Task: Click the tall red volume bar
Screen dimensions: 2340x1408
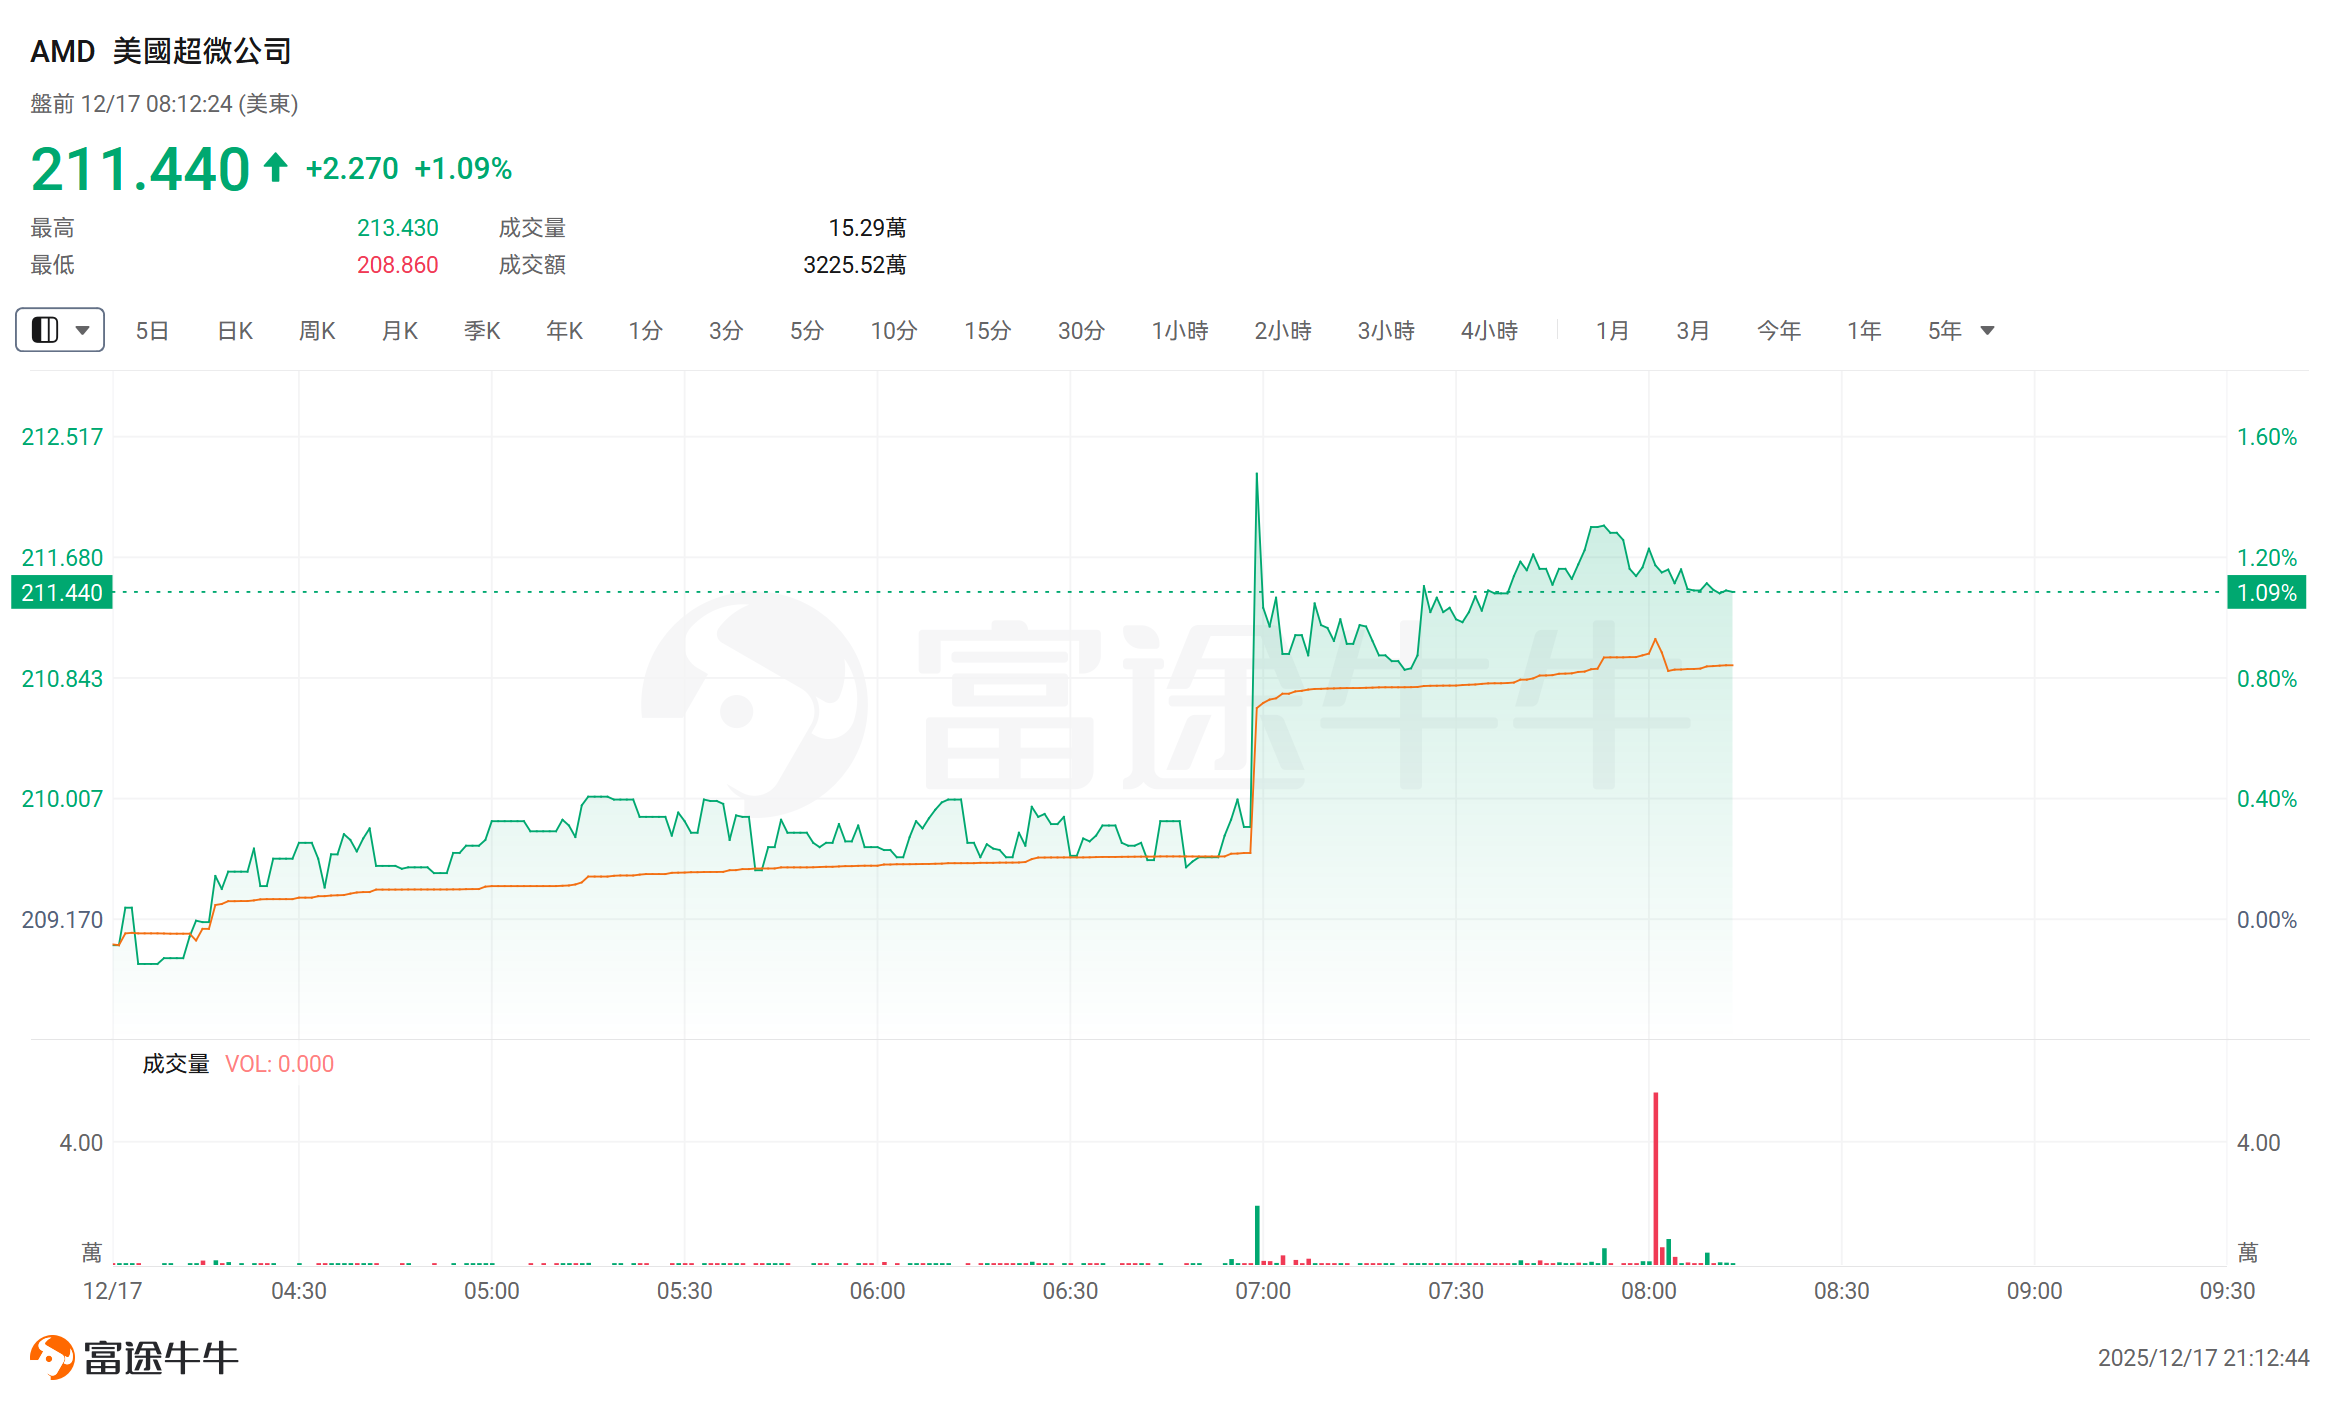Action: (1656, 1178)
